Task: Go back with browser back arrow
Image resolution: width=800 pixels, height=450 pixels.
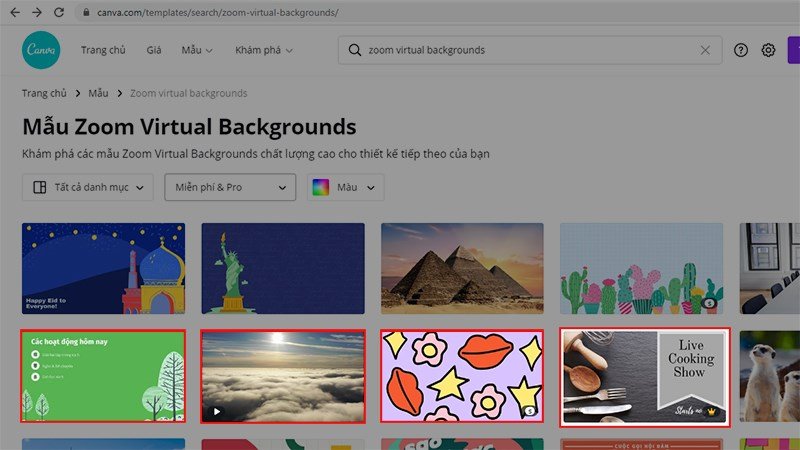Action: click(15, 12)
